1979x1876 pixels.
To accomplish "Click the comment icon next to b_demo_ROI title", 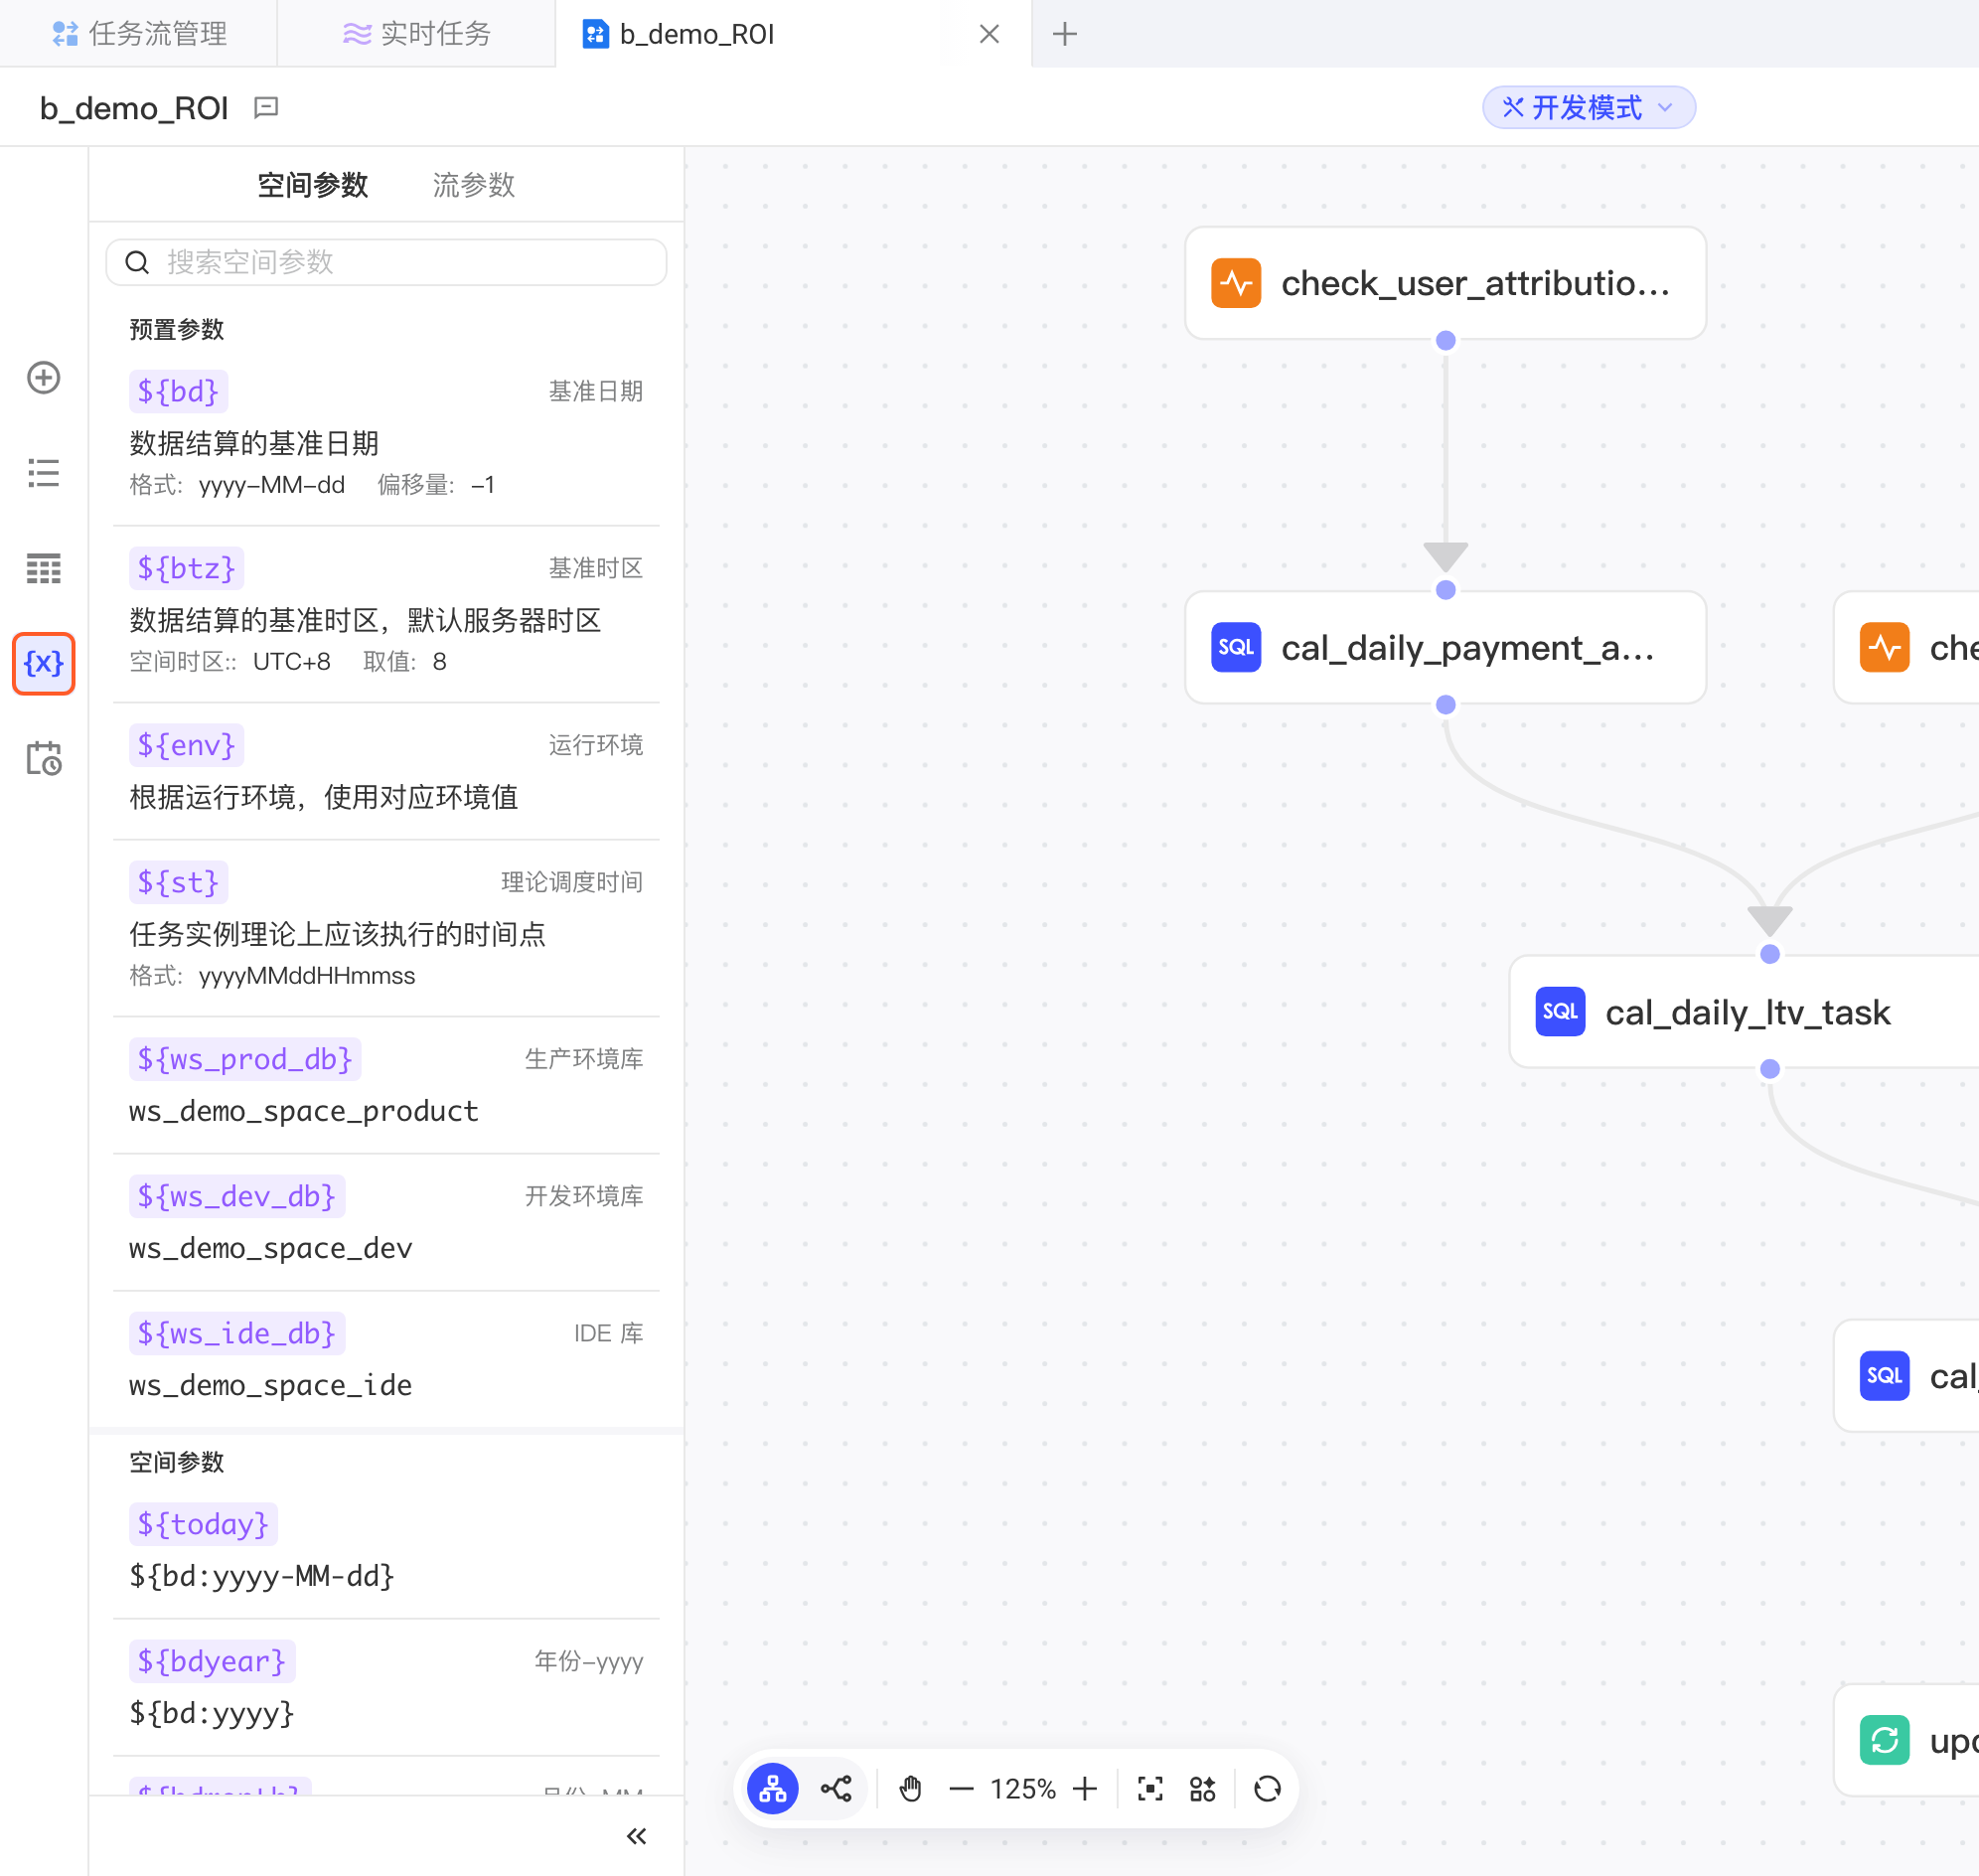I will (266, 107).
